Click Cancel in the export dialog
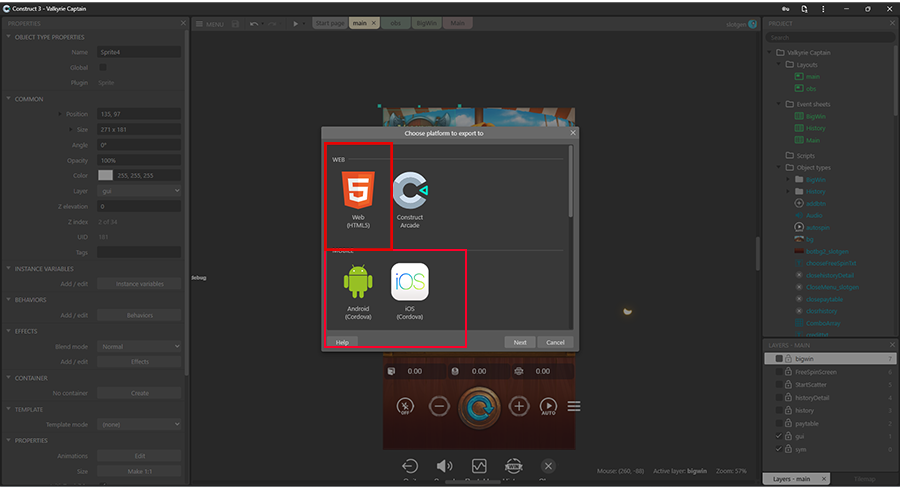This screenshot has width=900, height=489. coord(555,342)
